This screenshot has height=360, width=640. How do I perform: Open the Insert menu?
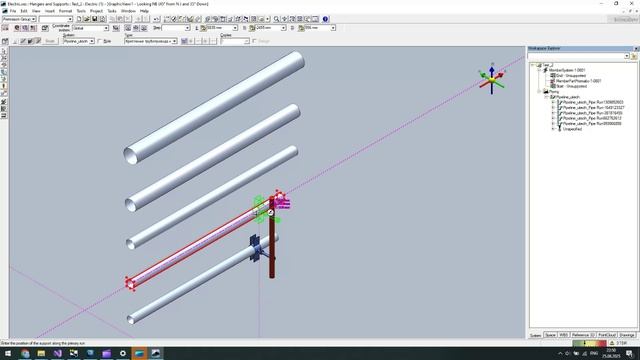50,11
